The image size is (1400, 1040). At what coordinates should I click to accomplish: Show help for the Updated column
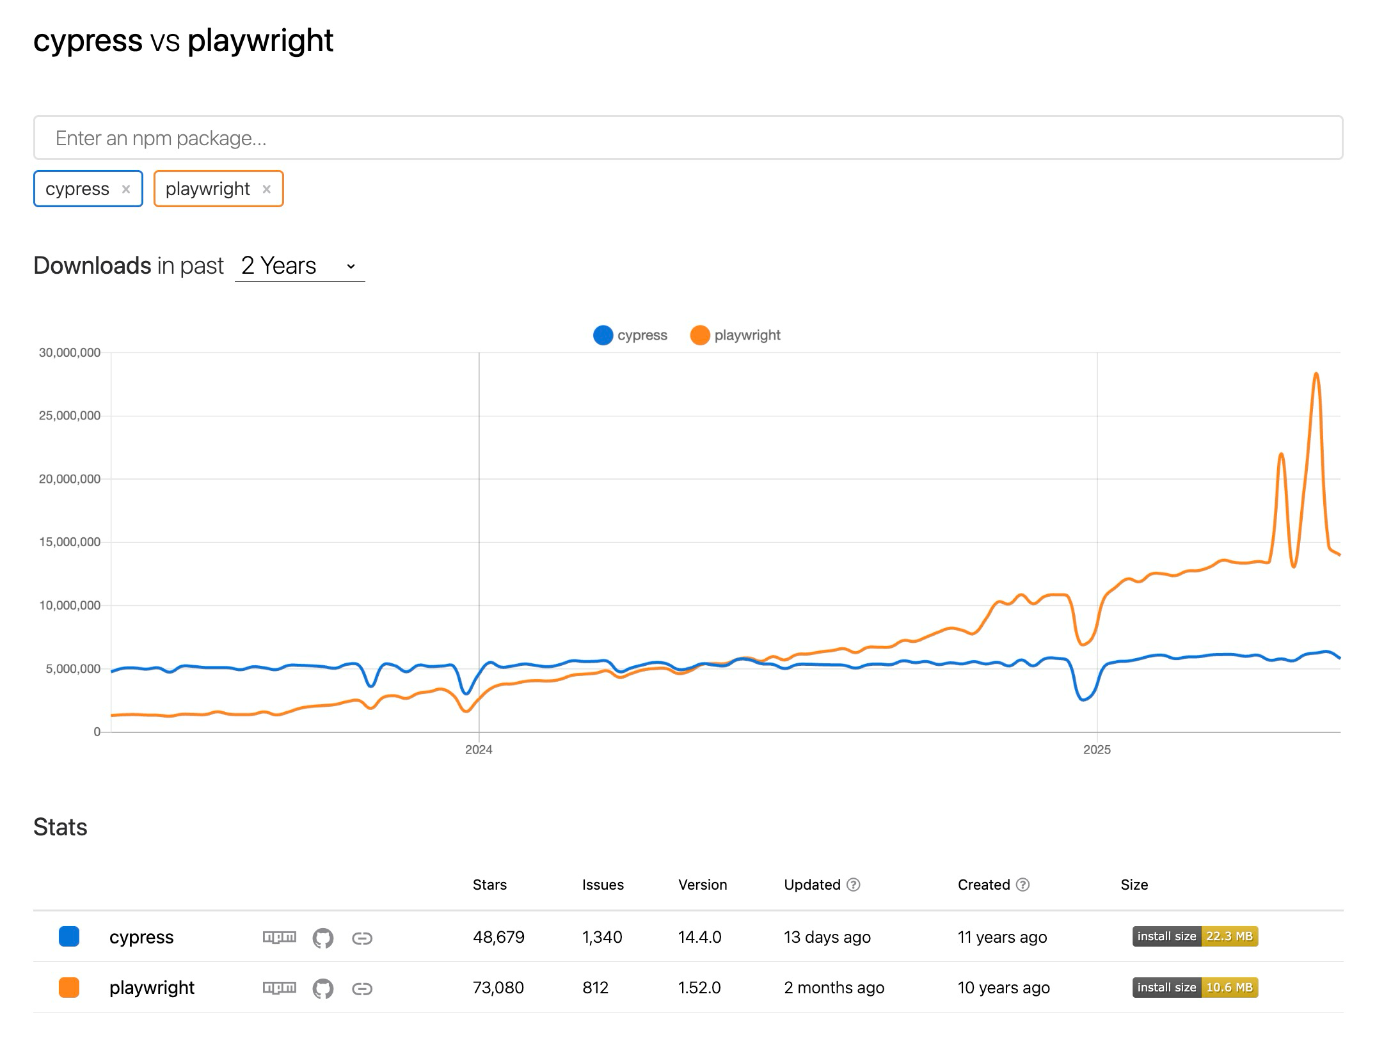(x=853, y=885)
